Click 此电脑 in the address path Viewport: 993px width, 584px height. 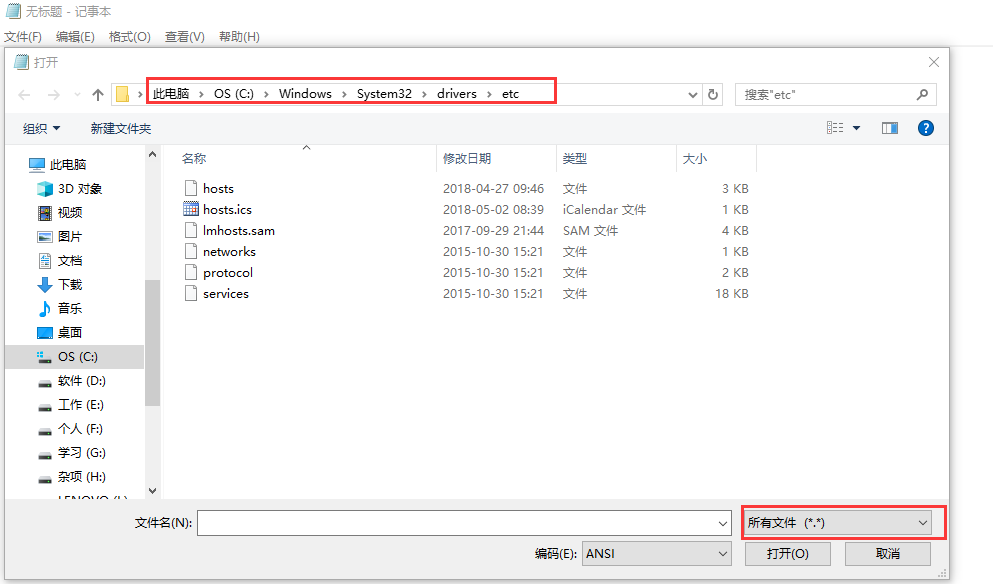171,94
